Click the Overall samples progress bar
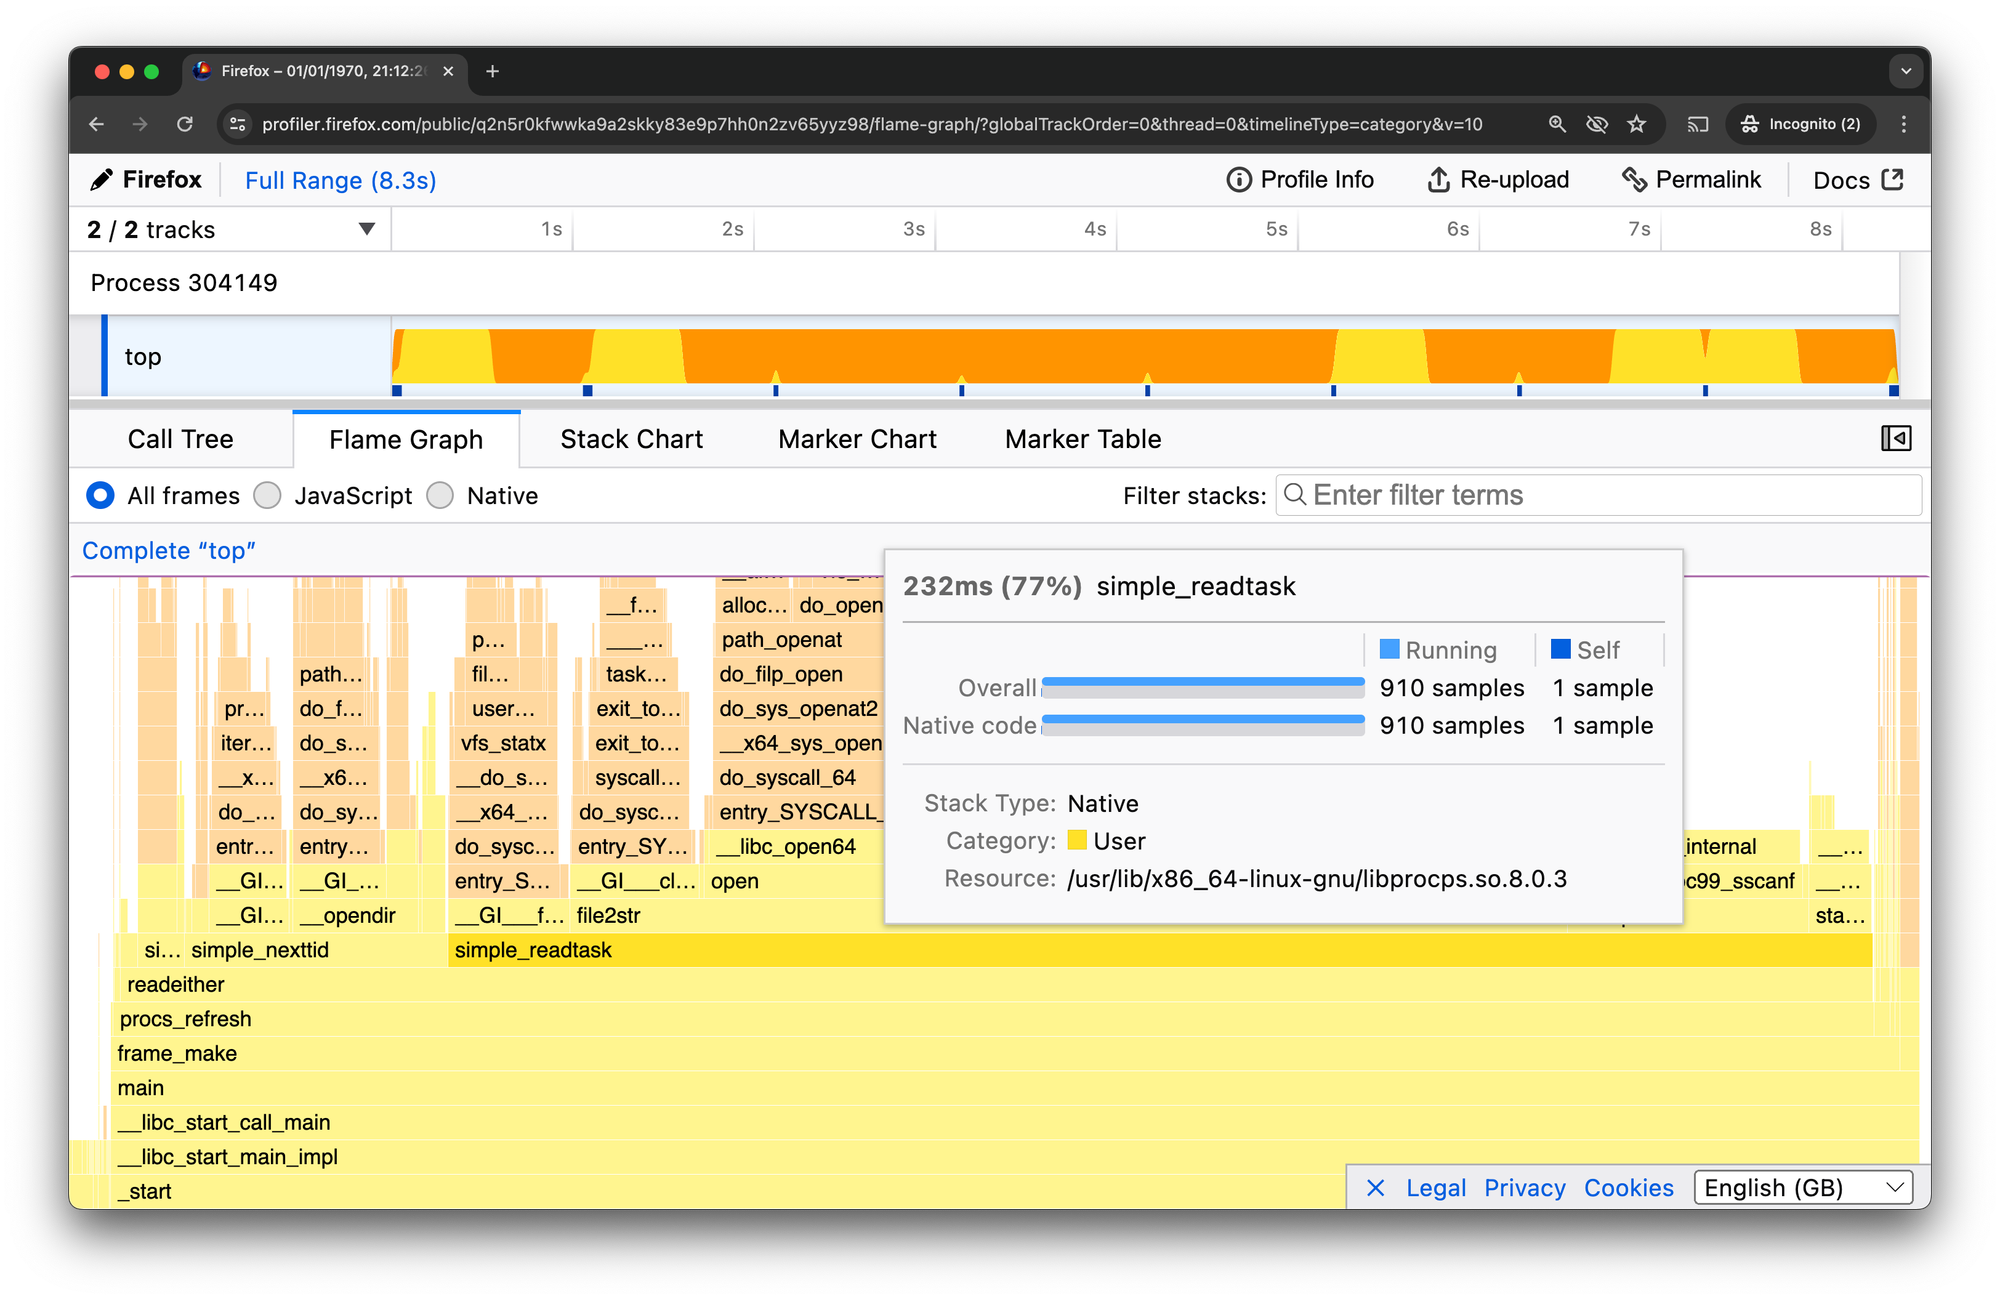This screenshot has height=1300, width=2000. coord(1203,687)
